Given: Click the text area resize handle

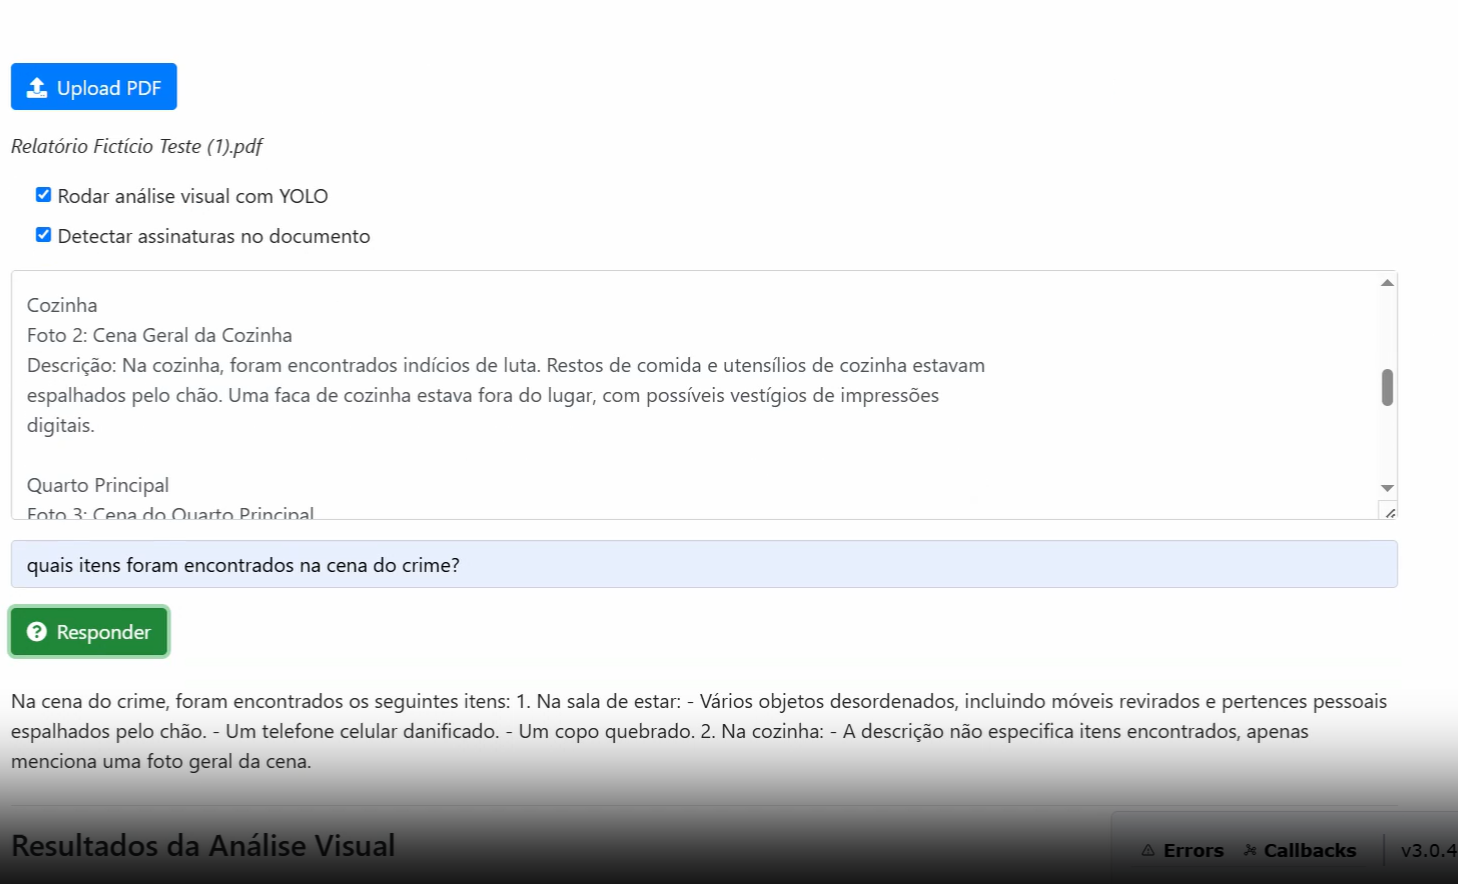Looking at the screenshot, I should [x=1389, y=511].
